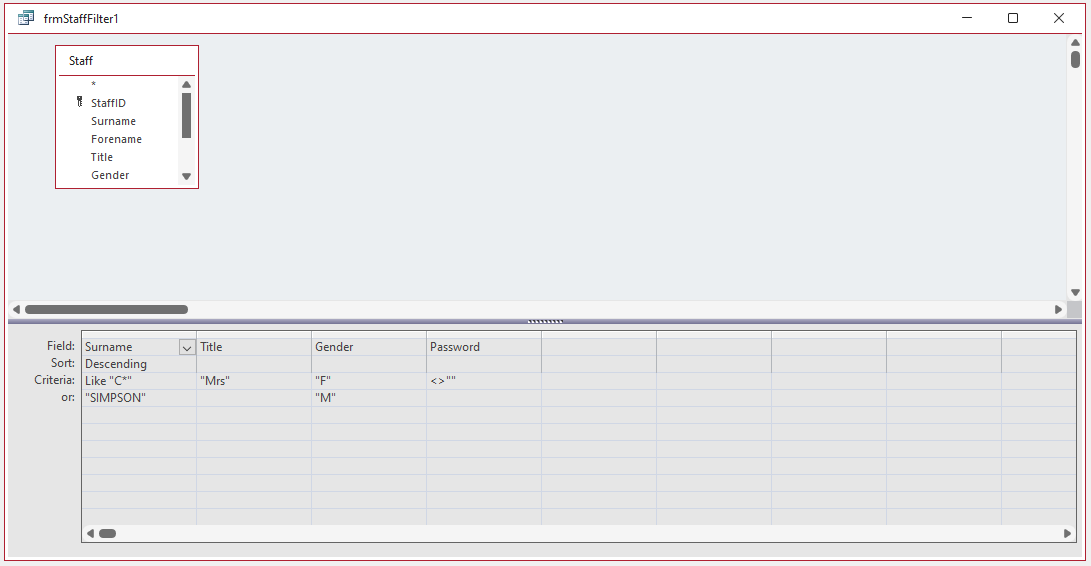Click the Criteria: row label

coord(54,380)
